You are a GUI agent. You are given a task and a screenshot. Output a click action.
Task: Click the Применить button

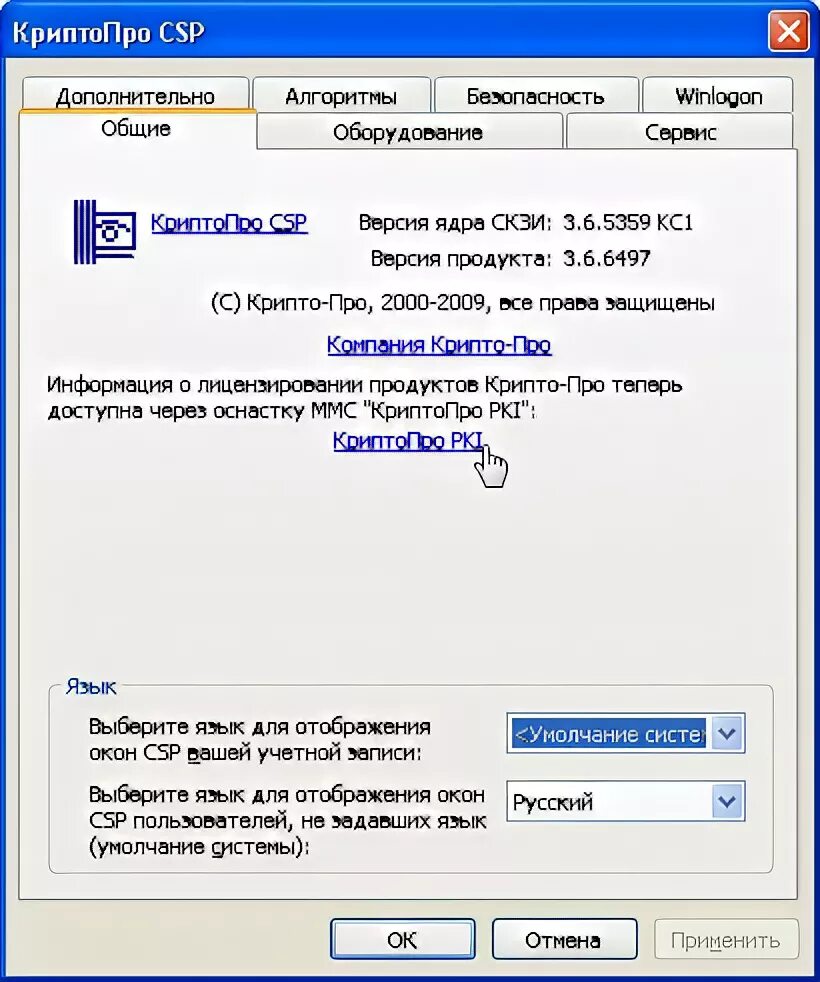[726, 939]
